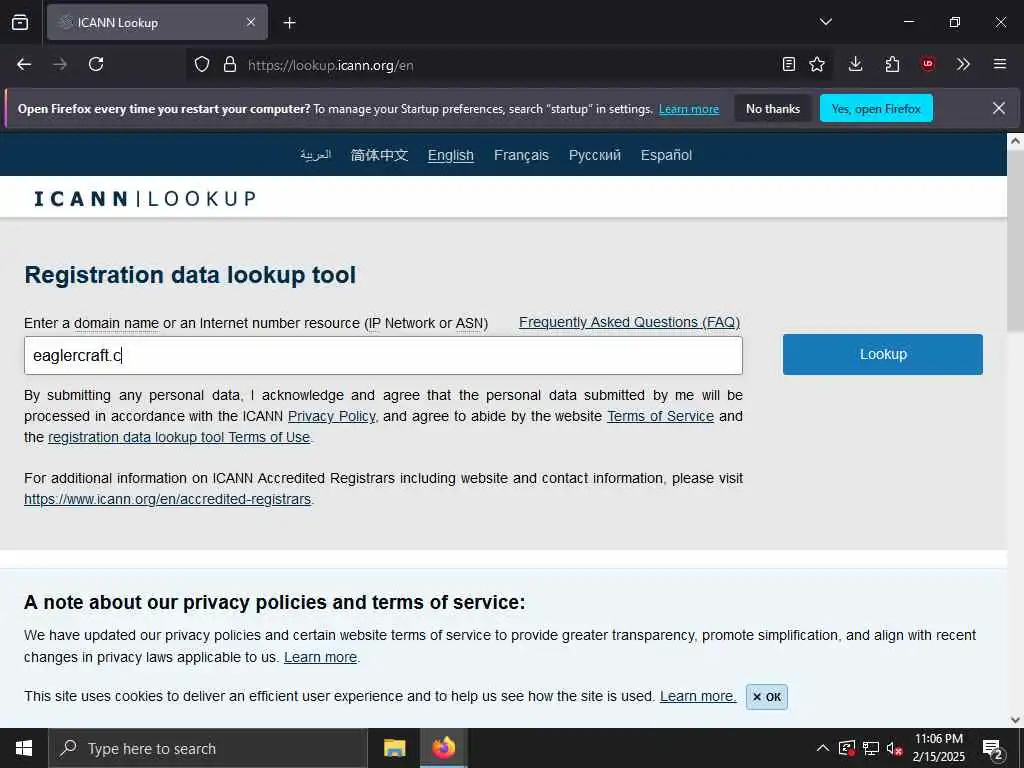The height and width of the screenshot is (768, 1024).
Task: Open File Explorer from taskbar
Action: coord(394,748)
